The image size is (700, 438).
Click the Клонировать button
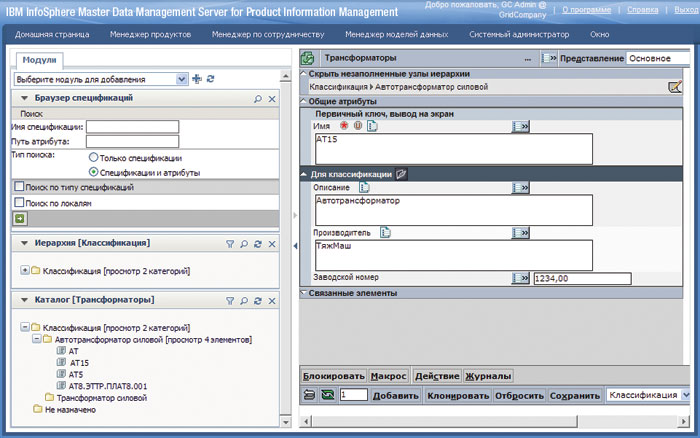click(458, 396)
